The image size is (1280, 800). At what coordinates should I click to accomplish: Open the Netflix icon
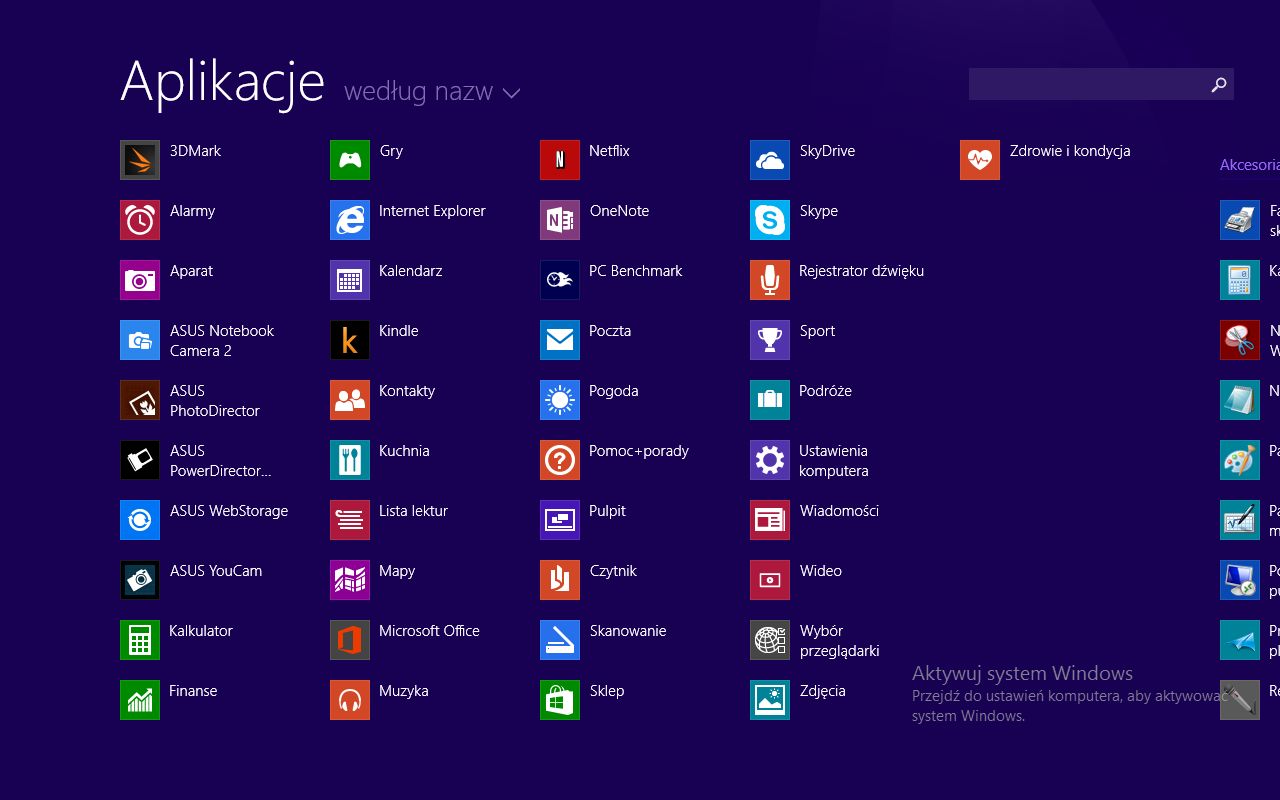click(x=560, y=160)
